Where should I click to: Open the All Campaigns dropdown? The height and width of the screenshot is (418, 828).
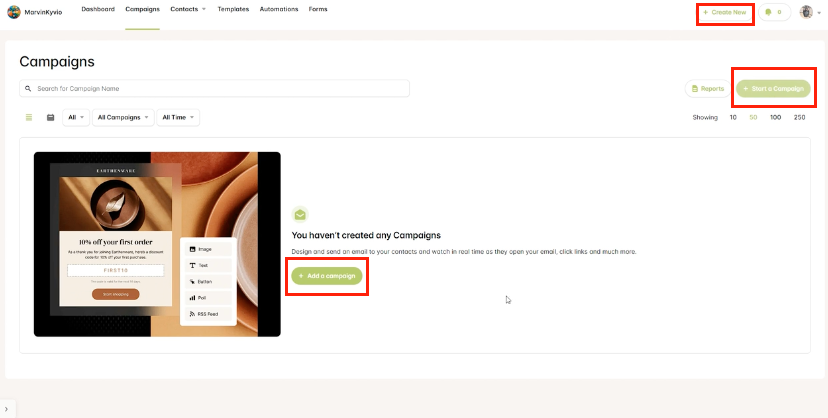point(123,117)
